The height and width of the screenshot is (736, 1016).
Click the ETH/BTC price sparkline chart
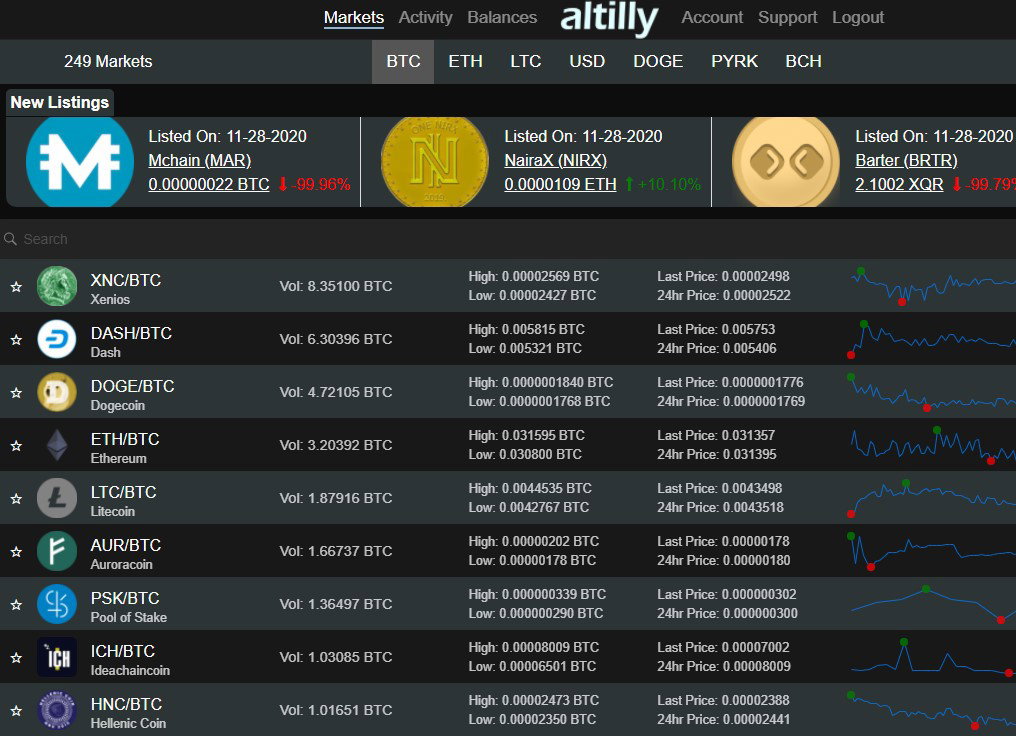click(932, 445)
